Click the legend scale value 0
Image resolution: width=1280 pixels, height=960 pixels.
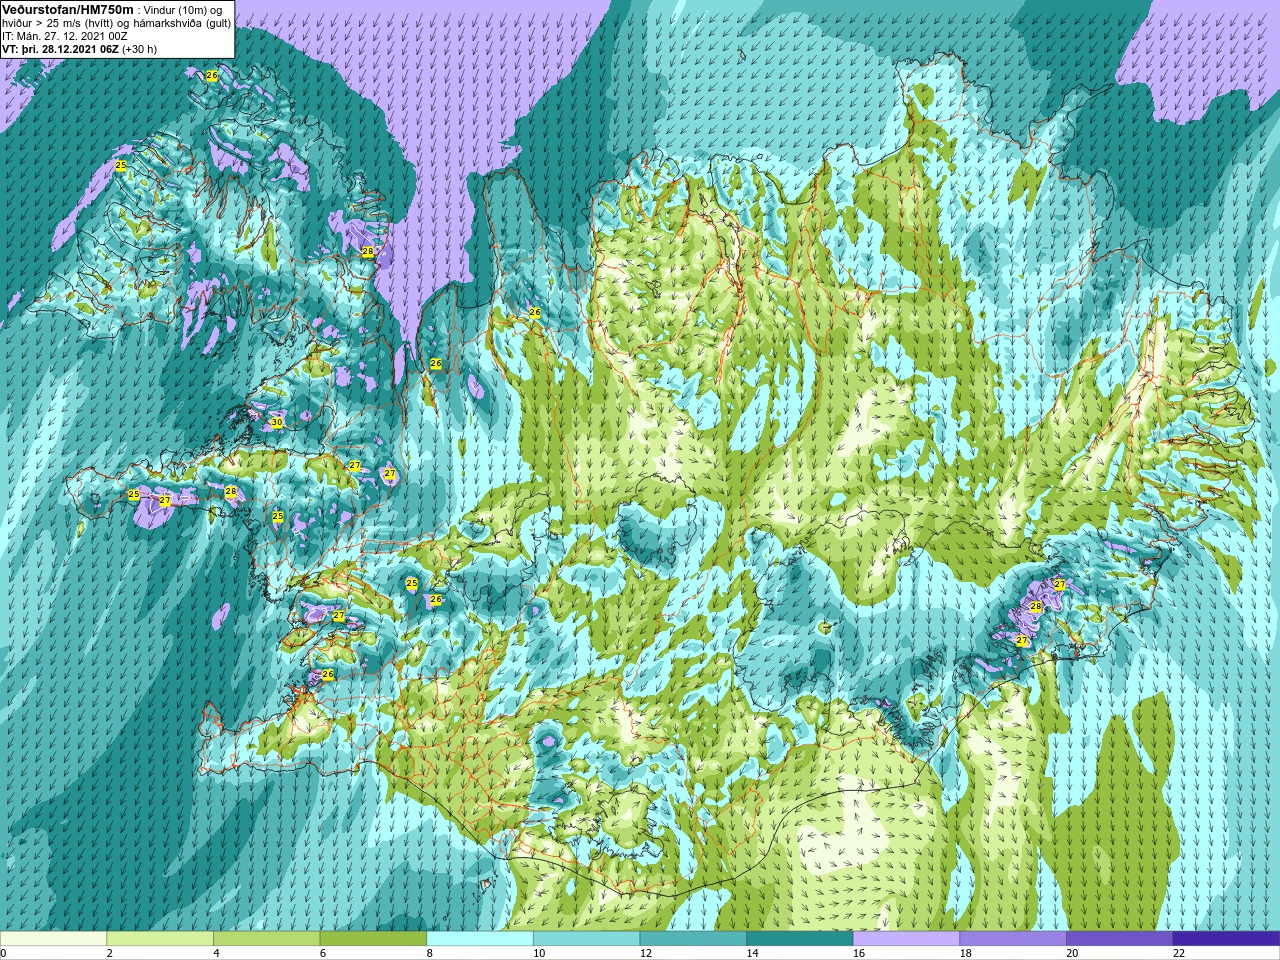4,953
